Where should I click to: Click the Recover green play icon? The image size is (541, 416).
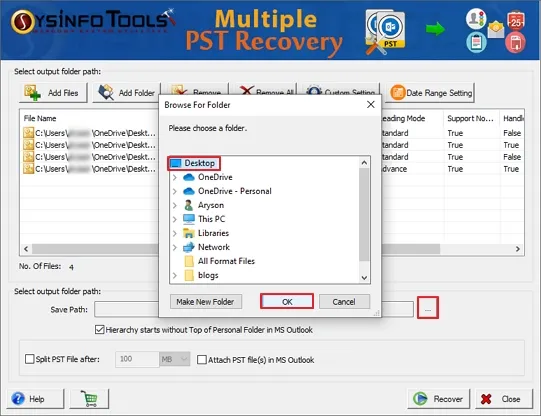420,399
